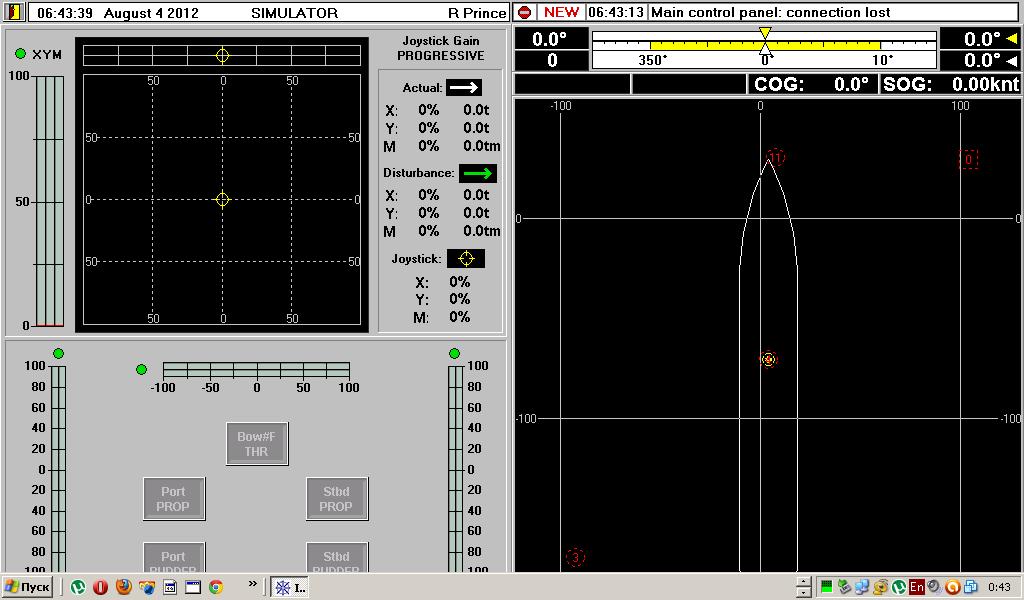Click the uTorrent icon in the system tray
The width and height of the screenshot is (1024, 600).
coord(899,587)
